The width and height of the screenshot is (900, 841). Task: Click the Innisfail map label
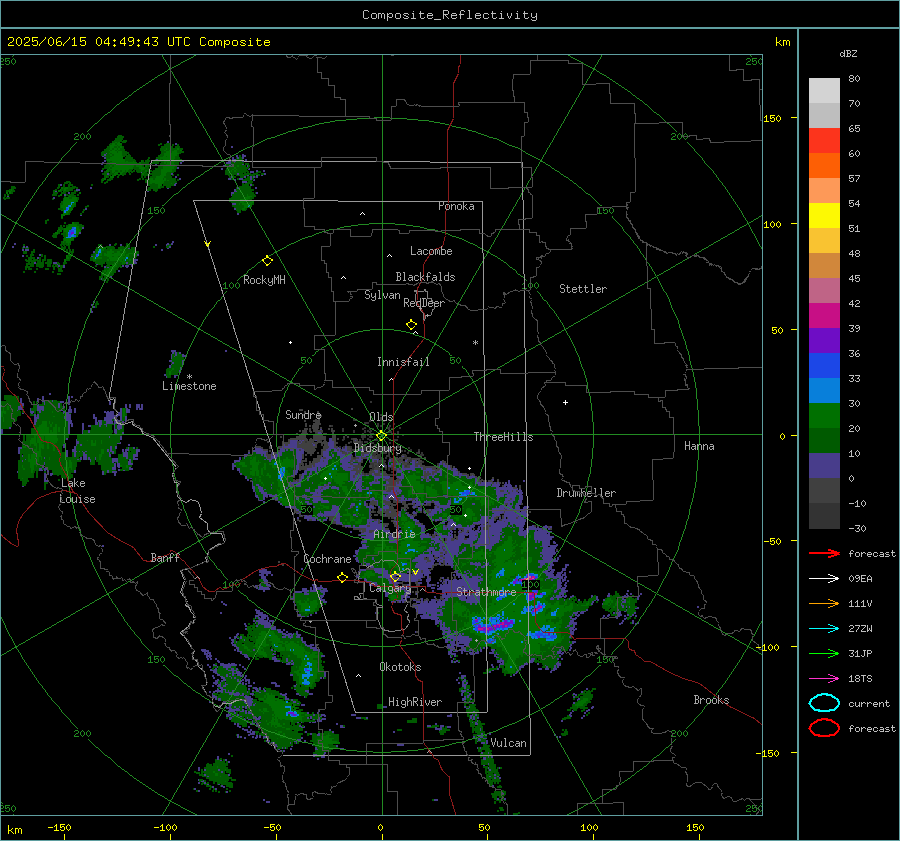[x=403, y=362]
